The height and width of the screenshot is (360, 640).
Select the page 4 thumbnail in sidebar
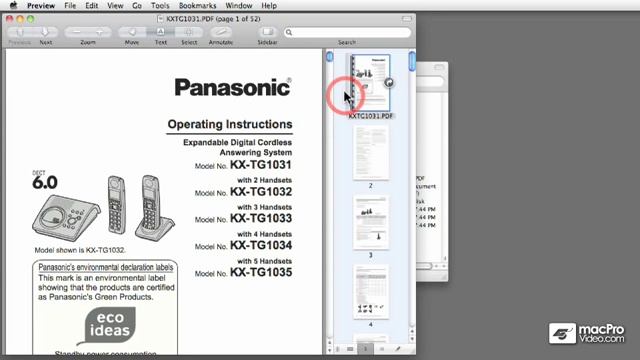[371, 292]
